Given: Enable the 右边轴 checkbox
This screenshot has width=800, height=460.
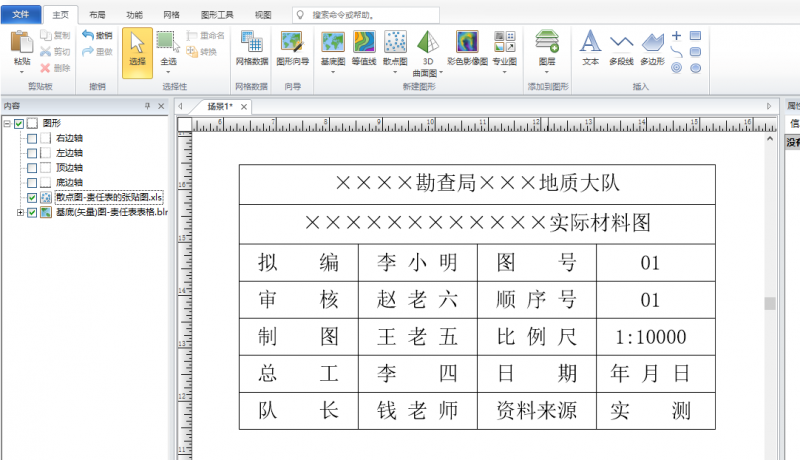Looking at the screenshot, I should pyautogui.click(x=32, y=138).
